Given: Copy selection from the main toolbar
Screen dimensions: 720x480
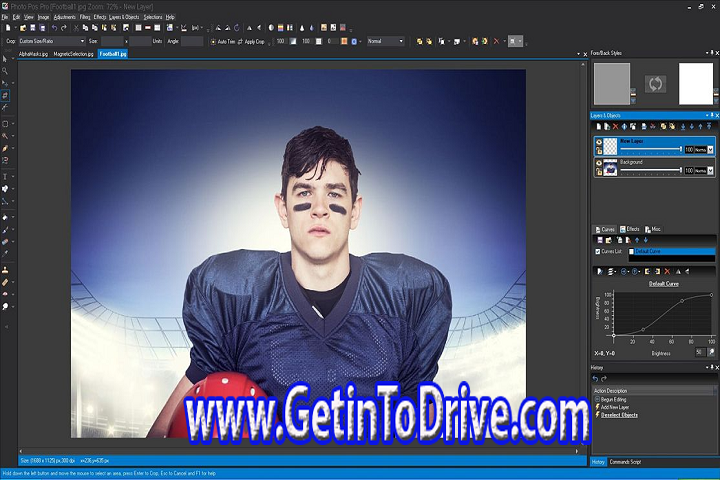Looking at the screenshot, I should [x=85, y=28].
